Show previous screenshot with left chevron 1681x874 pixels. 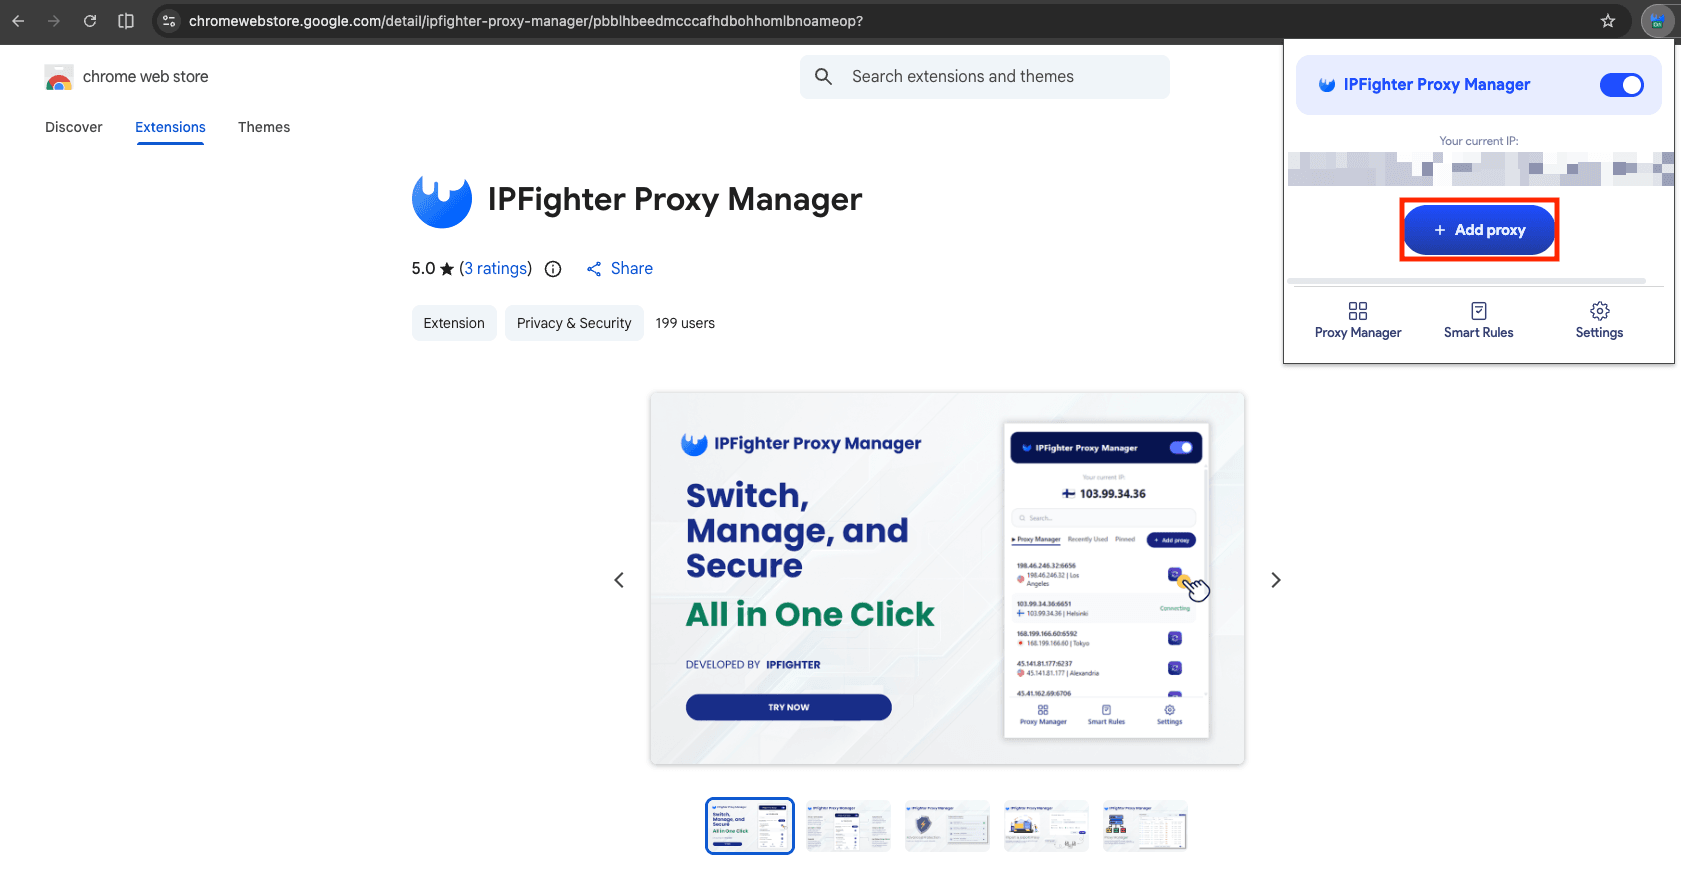point(619,580)
